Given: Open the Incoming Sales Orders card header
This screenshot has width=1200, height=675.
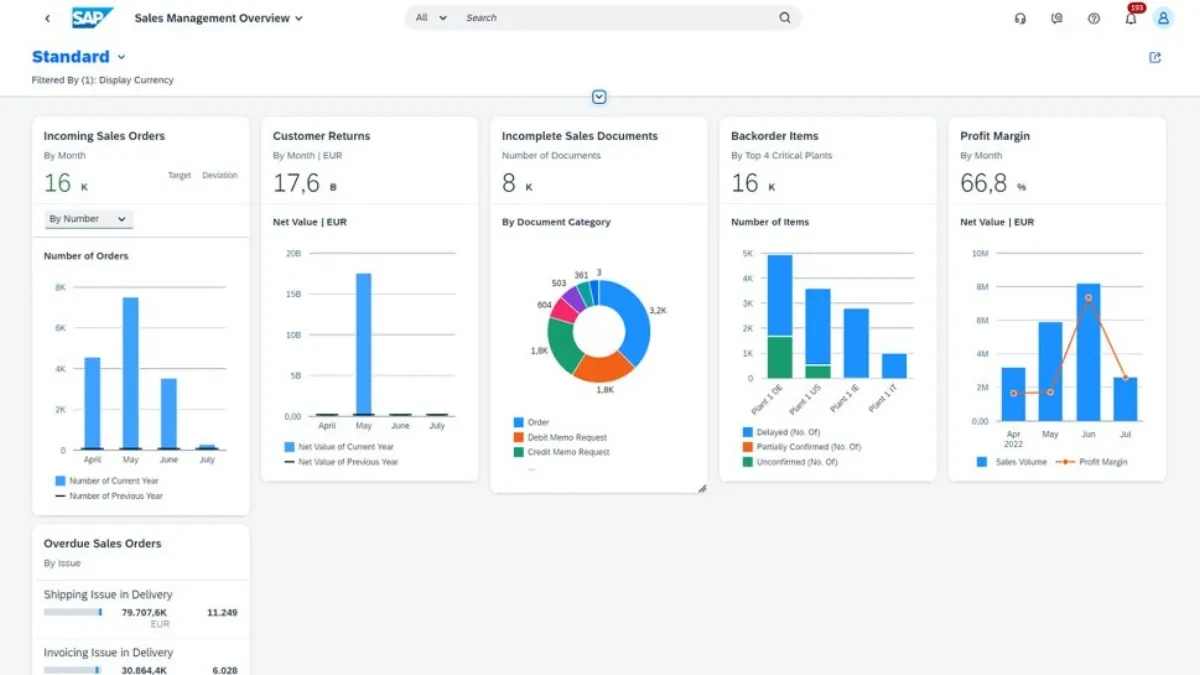Looking at the screenshot, I should [104, 136].
